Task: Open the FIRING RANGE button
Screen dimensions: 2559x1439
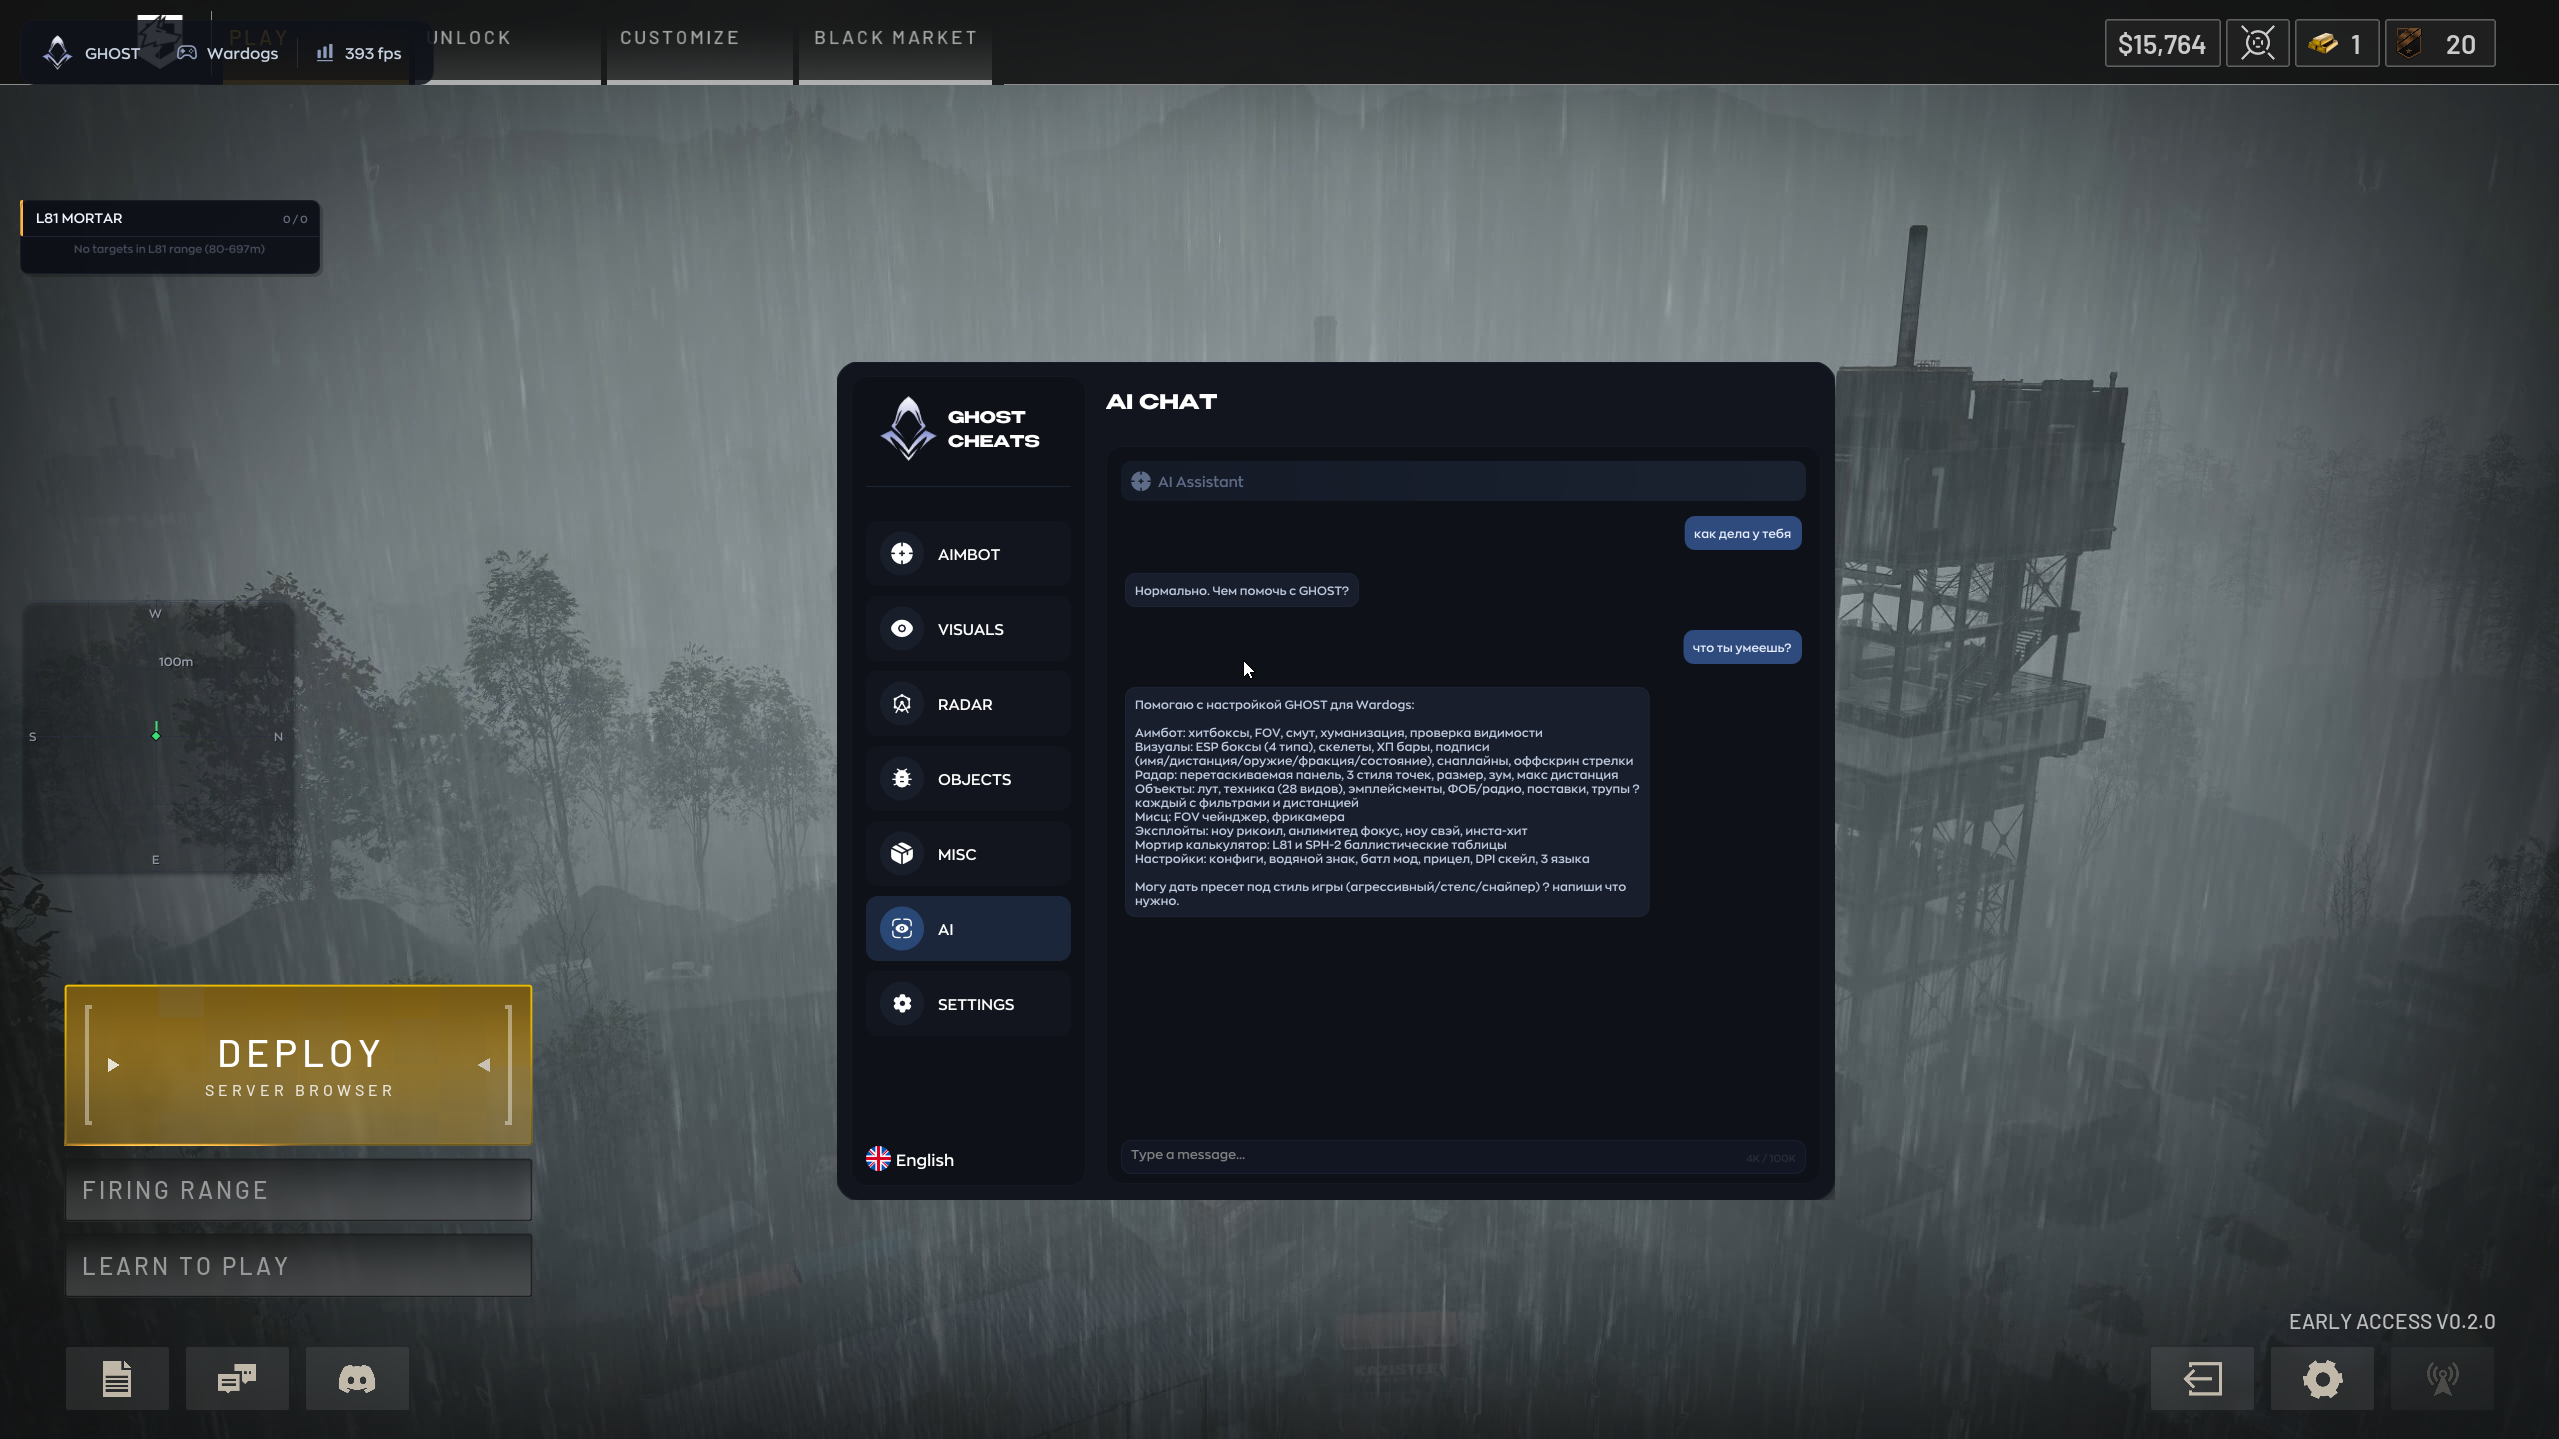Action: [299, 1190]
